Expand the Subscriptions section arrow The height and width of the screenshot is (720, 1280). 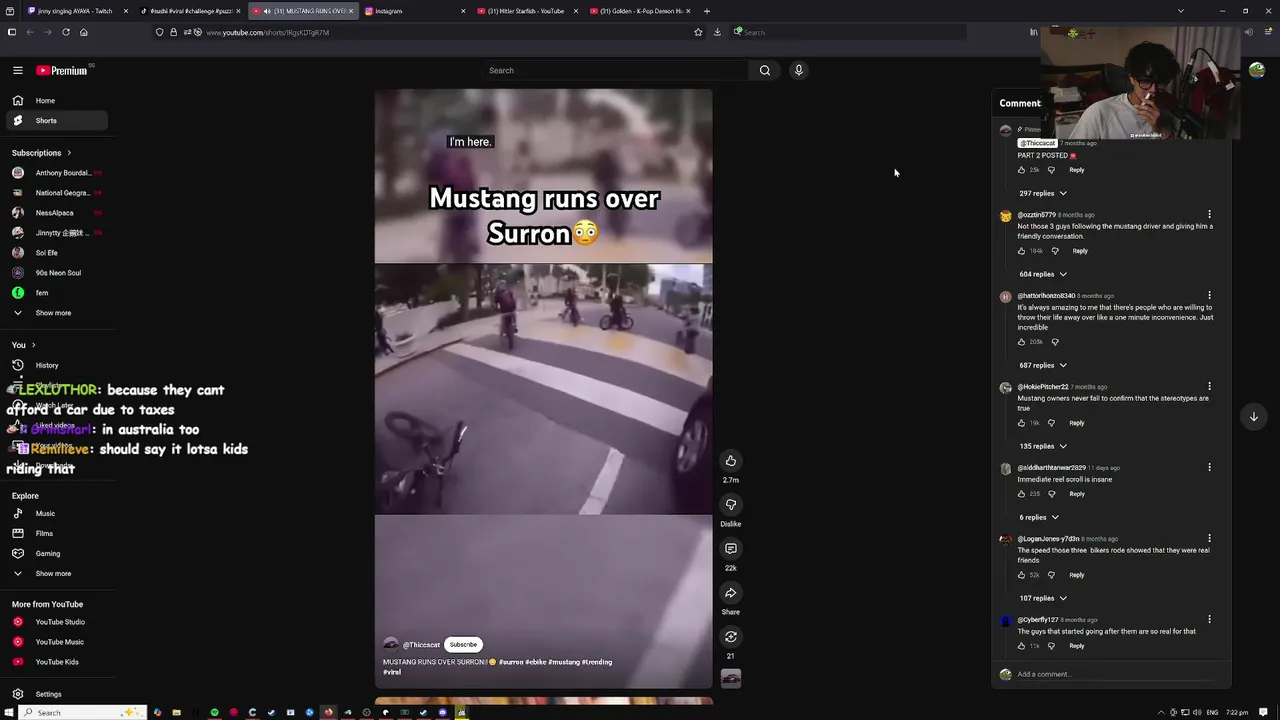coord(69,153)
